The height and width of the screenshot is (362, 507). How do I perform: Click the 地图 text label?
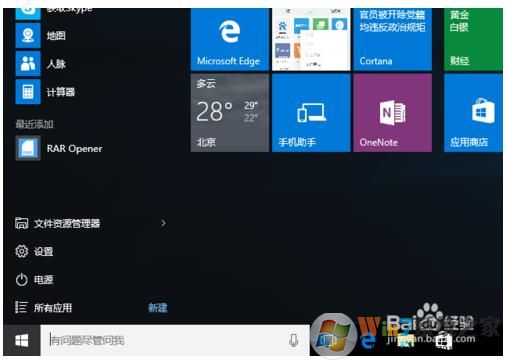pos(56,36)
